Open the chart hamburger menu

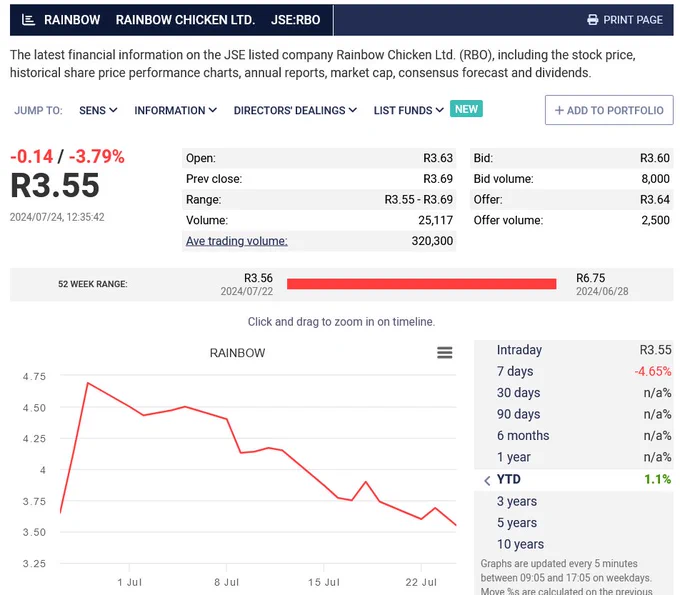tap(445, 353)
